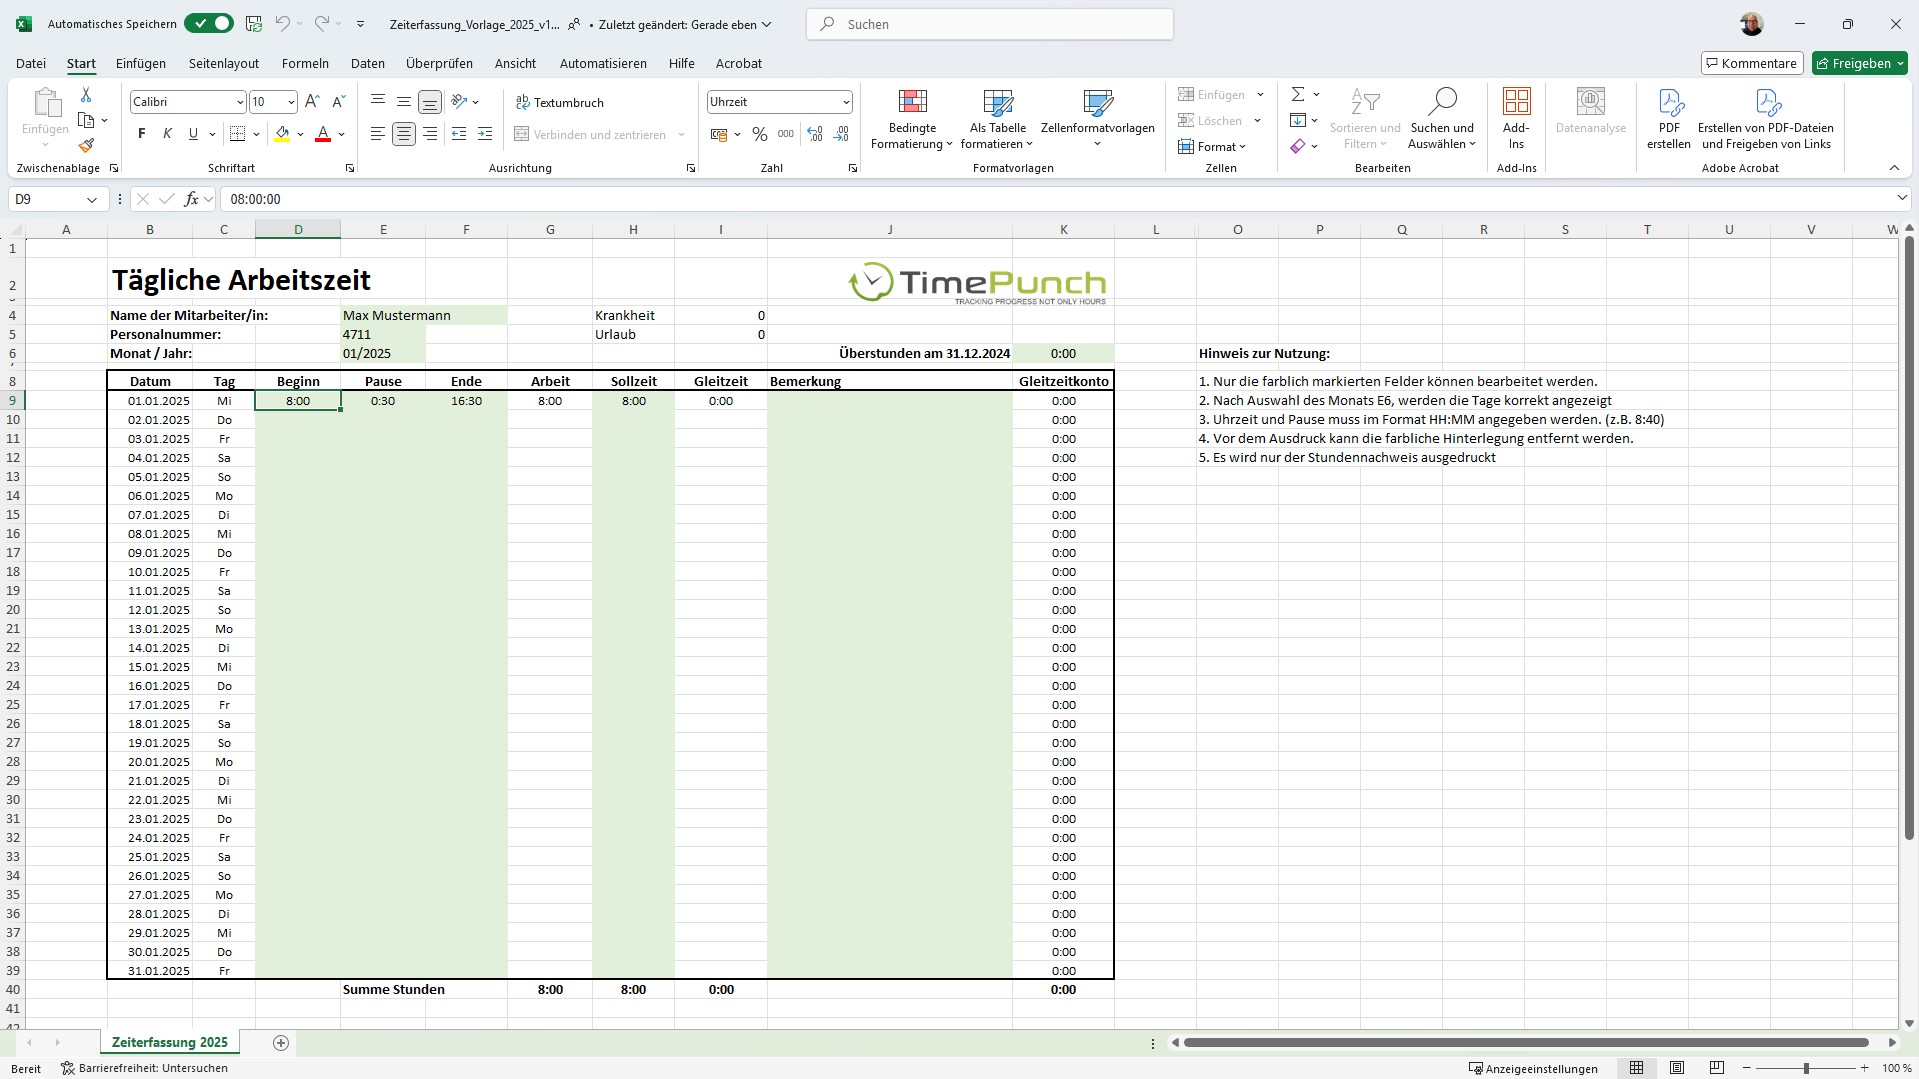Open the Formeln ribbon tab
The width and height of the screenshot is (1919, 1079).
click(x=305, y=63)
